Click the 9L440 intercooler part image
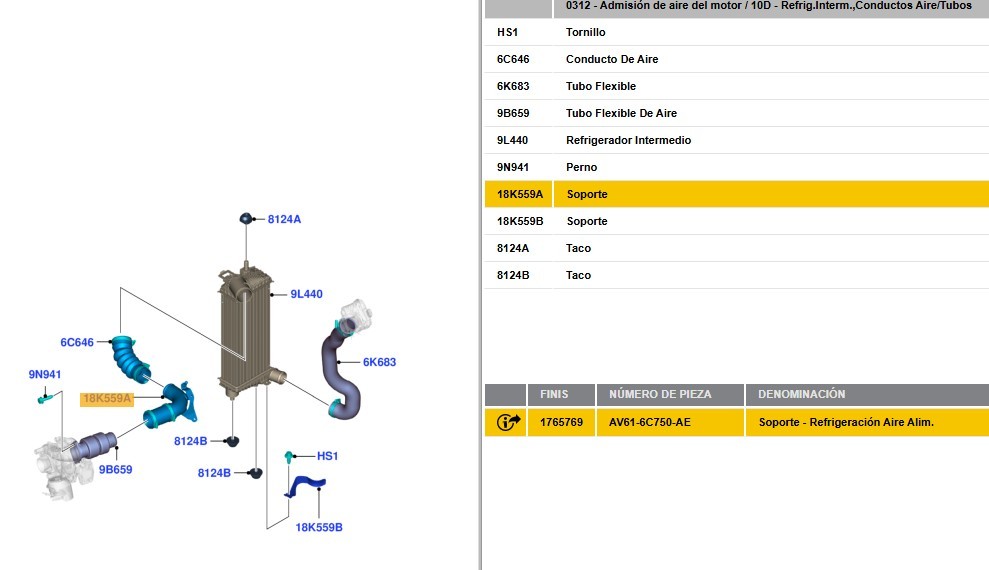Screen dimensions: 989x570 point(245,332)
